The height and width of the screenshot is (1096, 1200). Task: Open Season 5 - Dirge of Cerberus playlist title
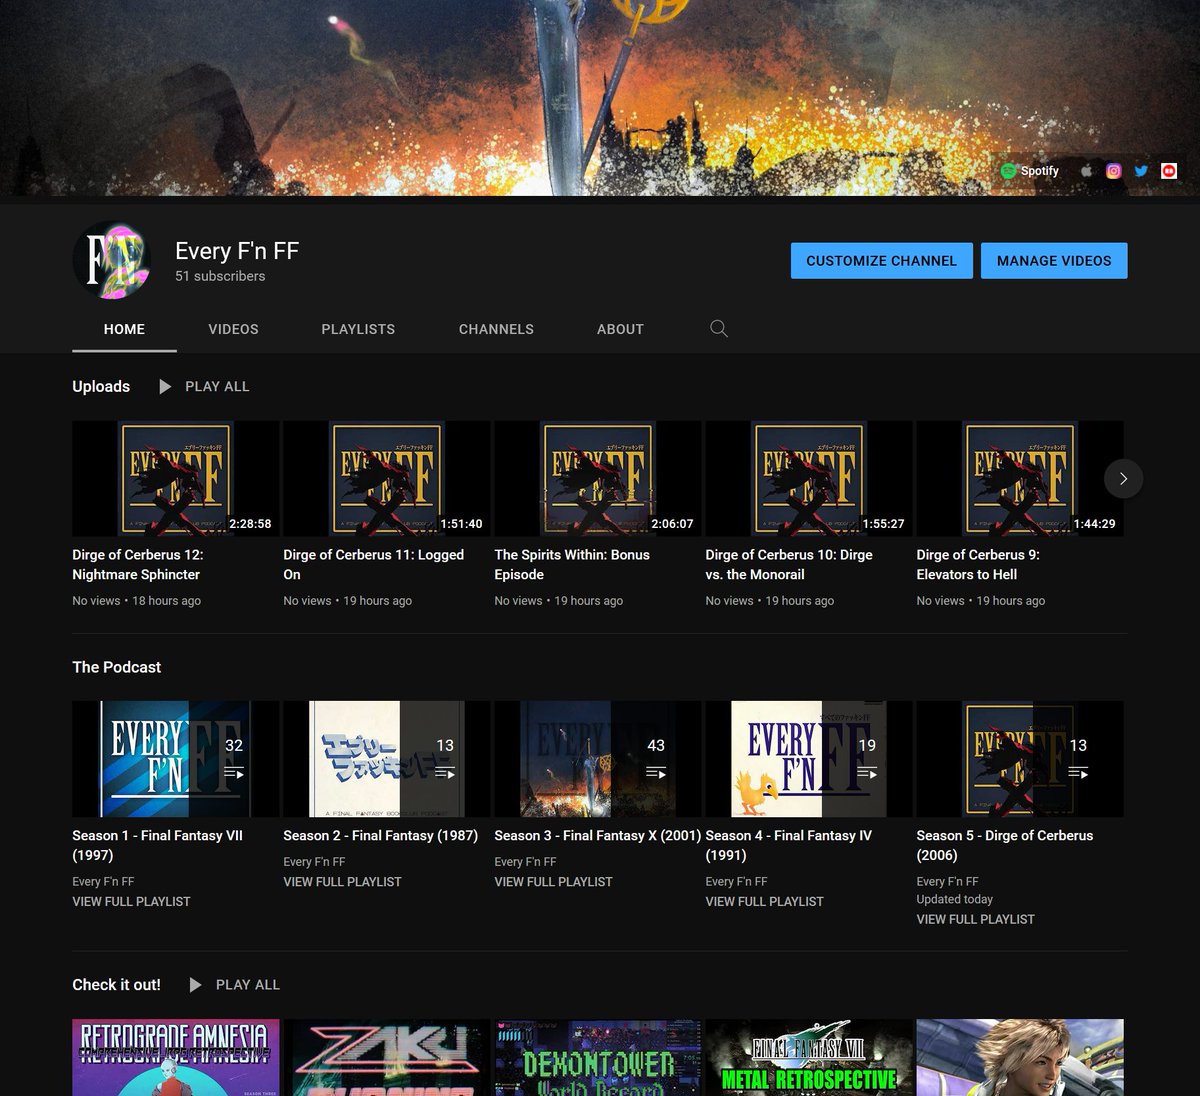[x=1004, y=845]
